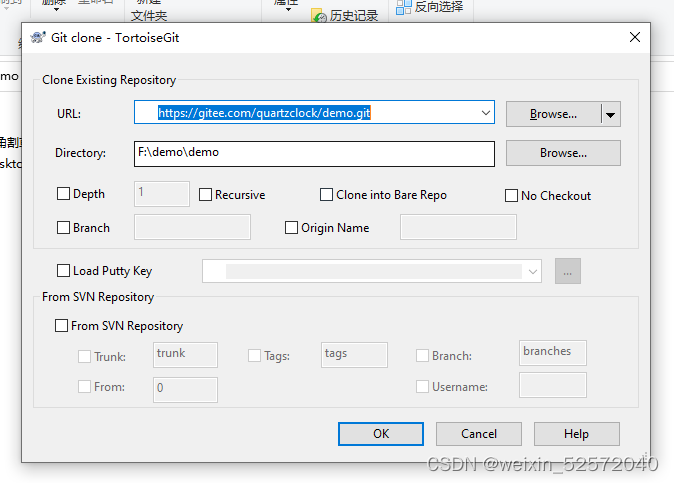Toggle the Username checkbox
This screenshot has height=483, width=674.
422,386
